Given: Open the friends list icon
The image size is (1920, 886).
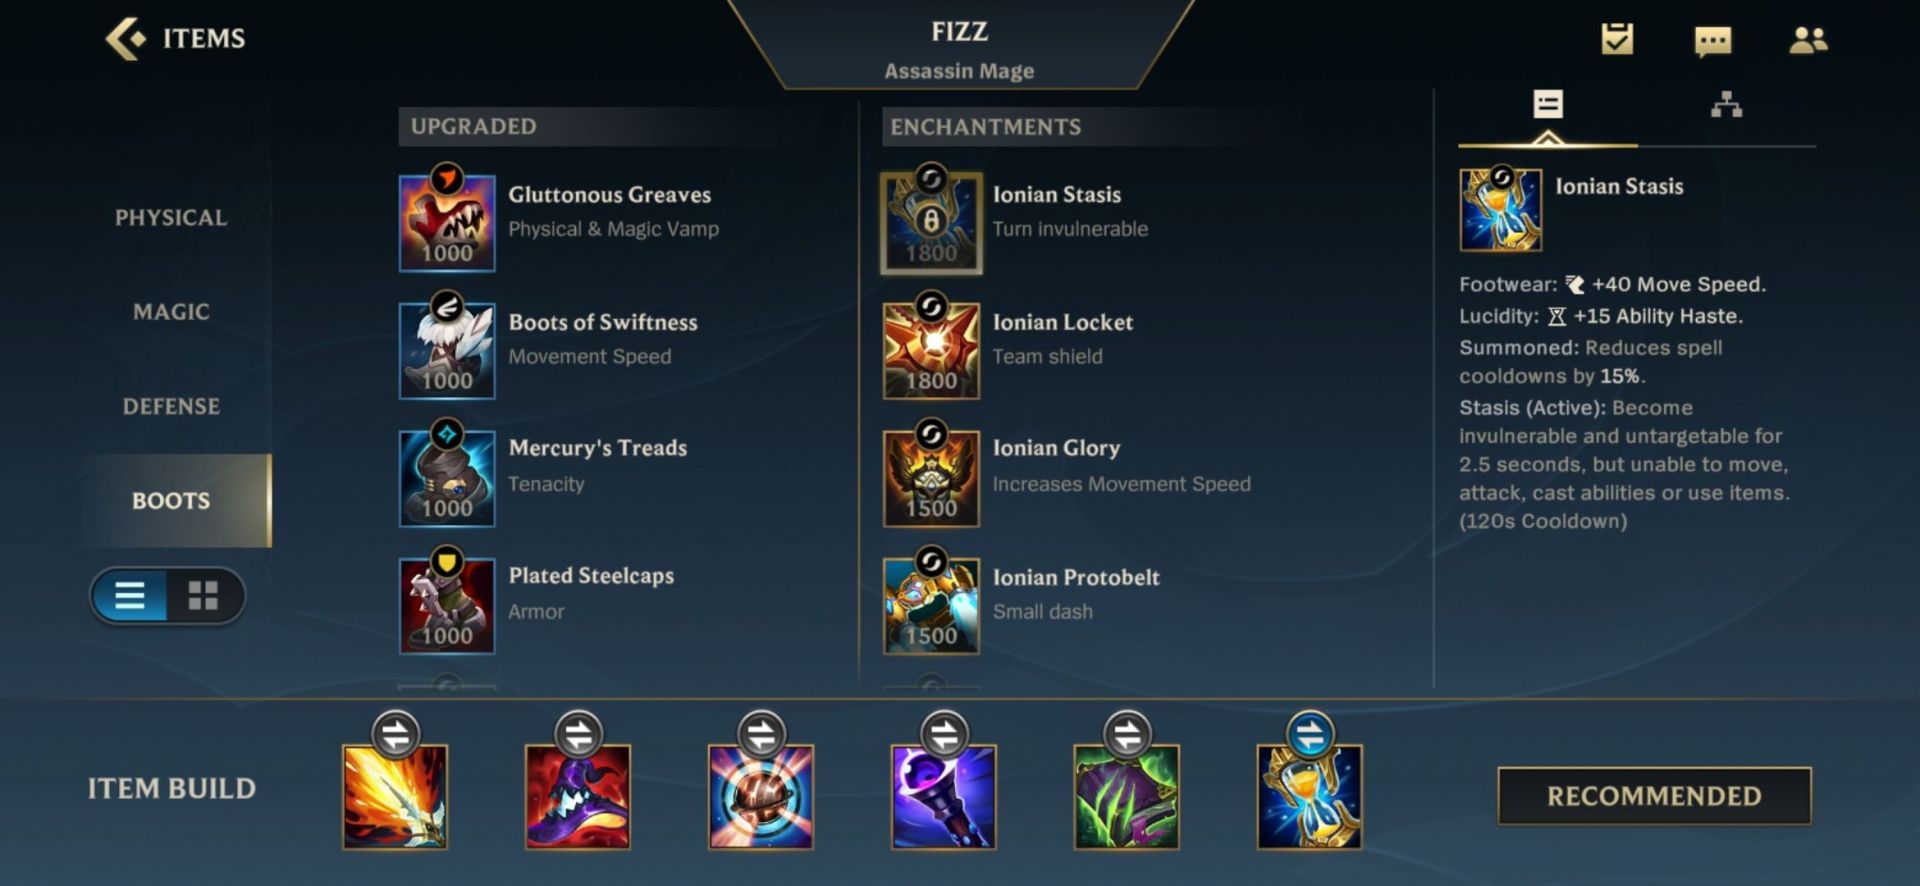Looking at the screenshot, I should click(1808, 40).
